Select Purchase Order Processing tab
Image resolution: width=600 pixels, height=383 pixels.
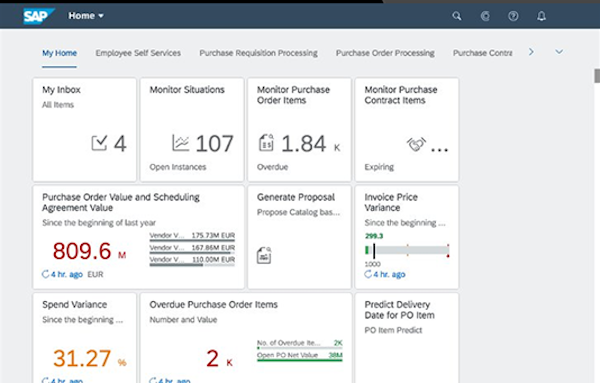click(x=385, y=53)
